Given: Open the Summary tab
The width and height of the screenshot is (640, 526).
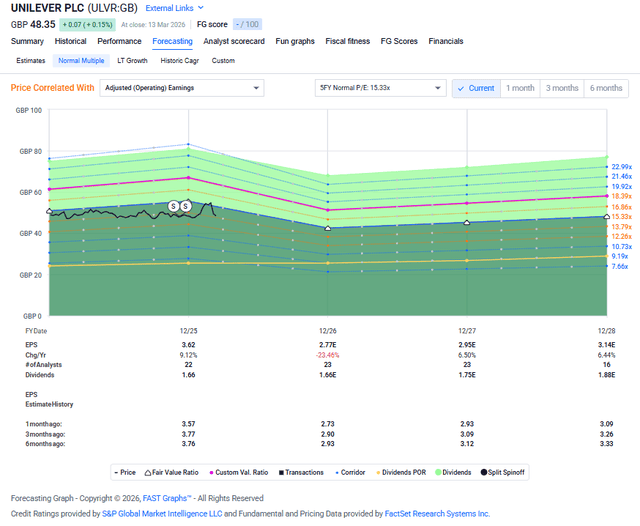Looking at the screenshot, I should click(x=27, y=41).
